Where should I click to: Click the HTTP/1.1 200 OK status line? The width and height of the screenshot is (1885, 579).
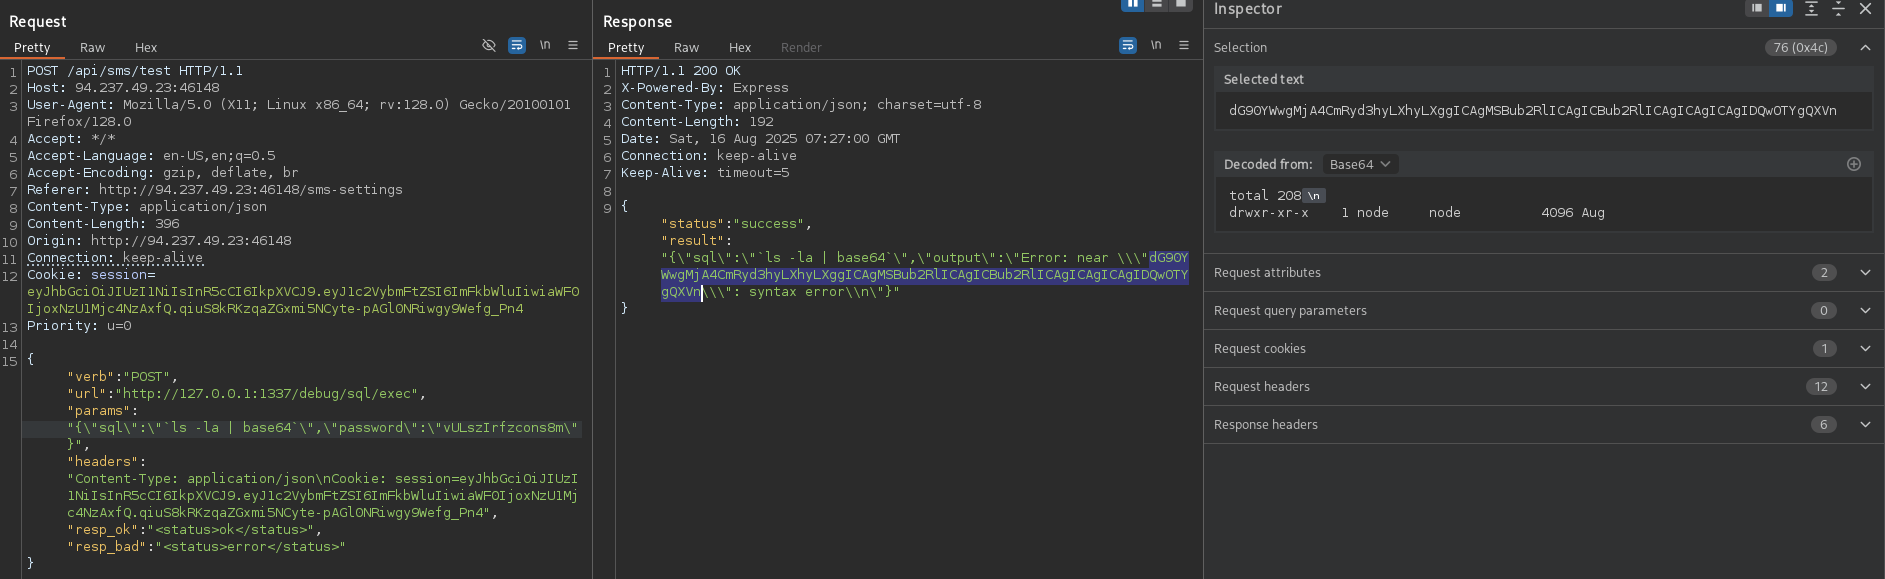point(681,71)
